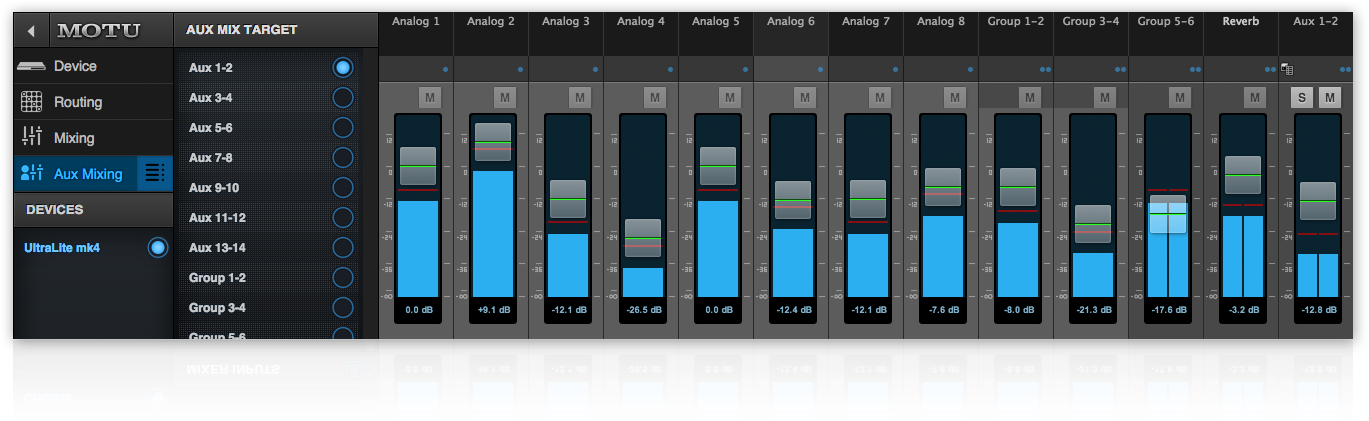Mute the Analog 4 channel
This screenshot has width=1369, height=421.
(655, 97)
